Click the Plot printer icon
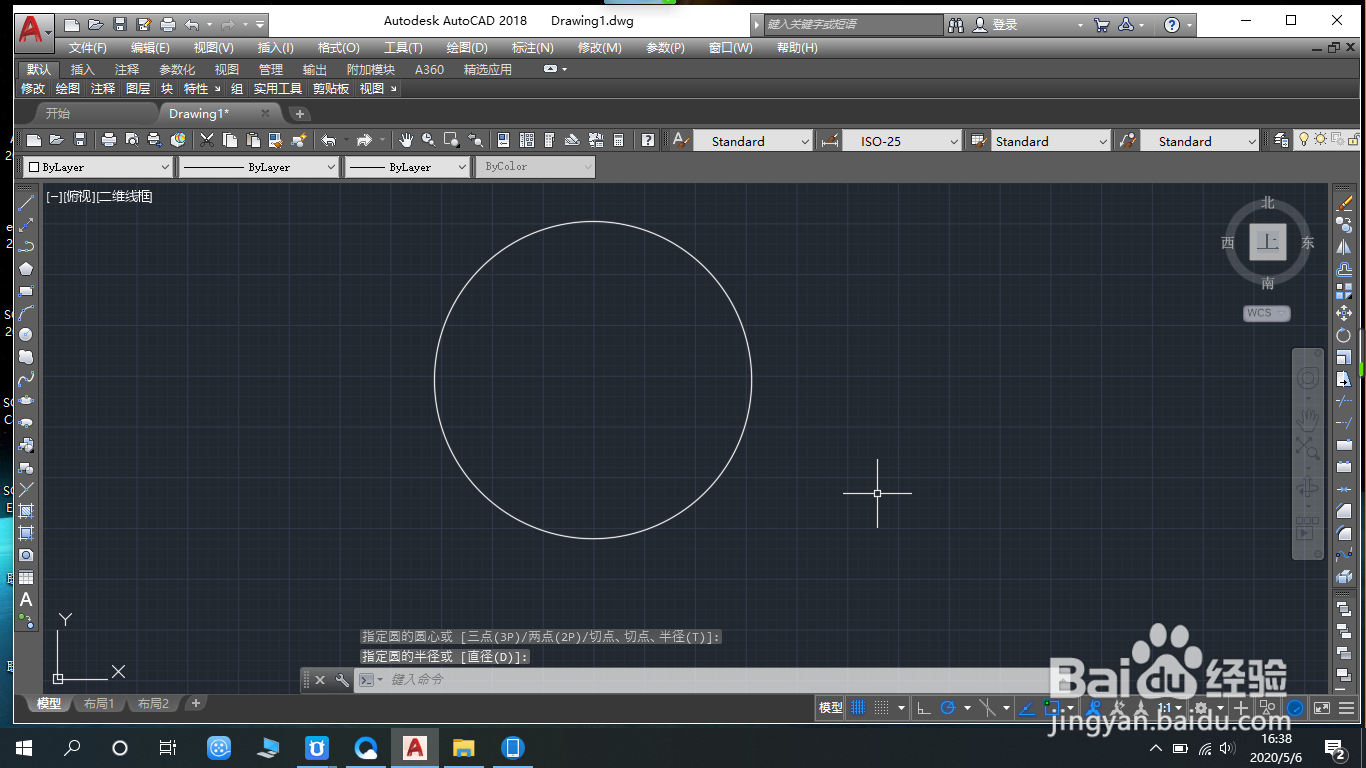Screen dimensions: 1366x768 [109, 140]
